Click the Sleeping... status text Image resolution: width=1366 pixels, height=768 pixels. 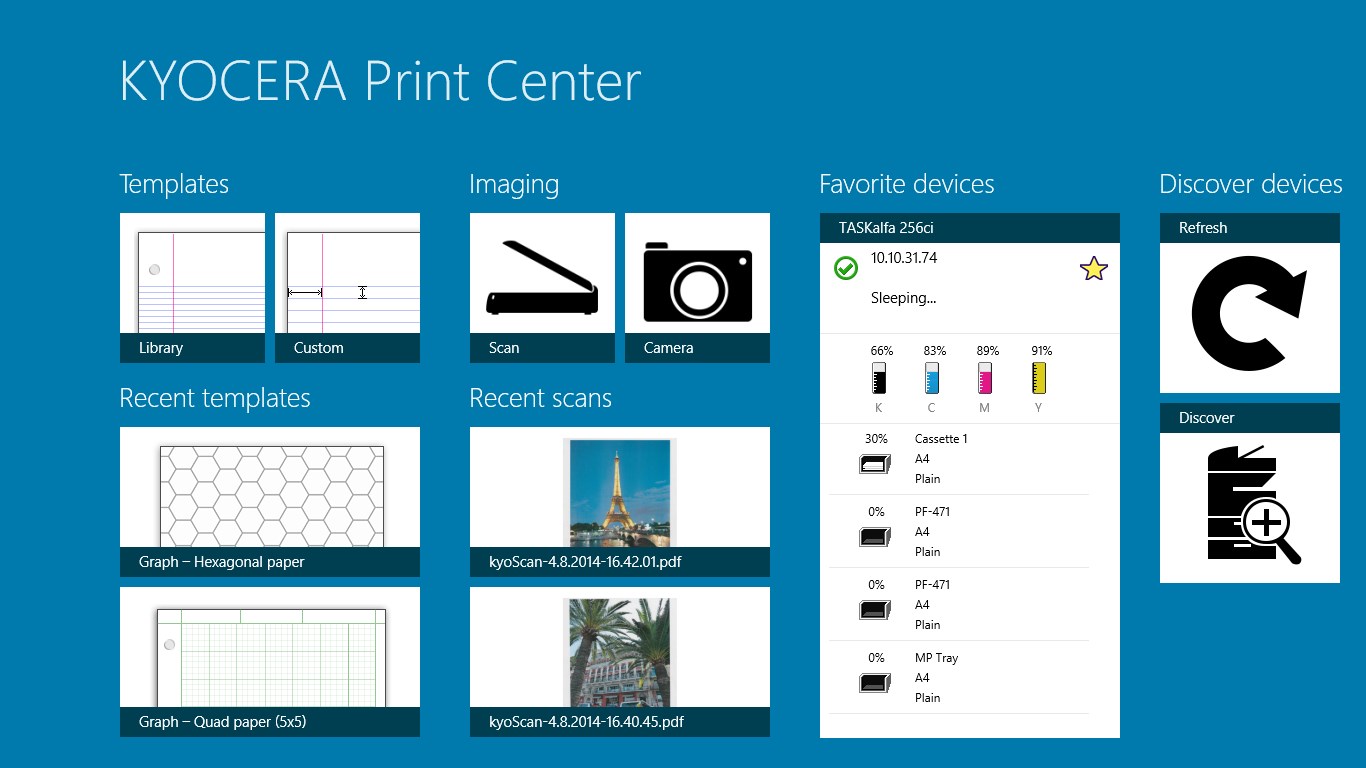(x=903, y=298)
